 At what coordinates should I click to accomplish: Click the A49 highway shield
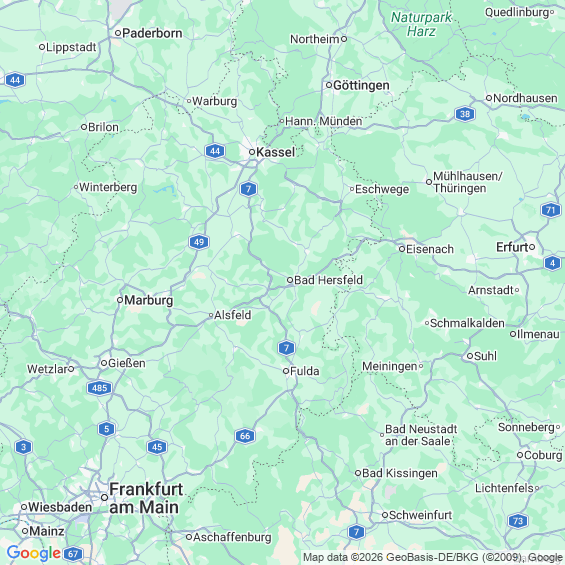(199, 242)
